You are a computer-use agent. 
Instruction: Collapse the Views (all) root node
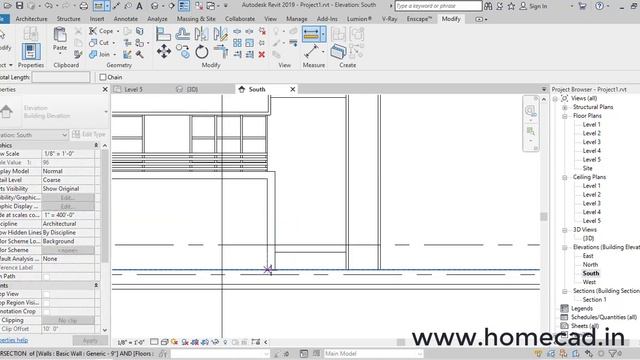click(555, 98)
